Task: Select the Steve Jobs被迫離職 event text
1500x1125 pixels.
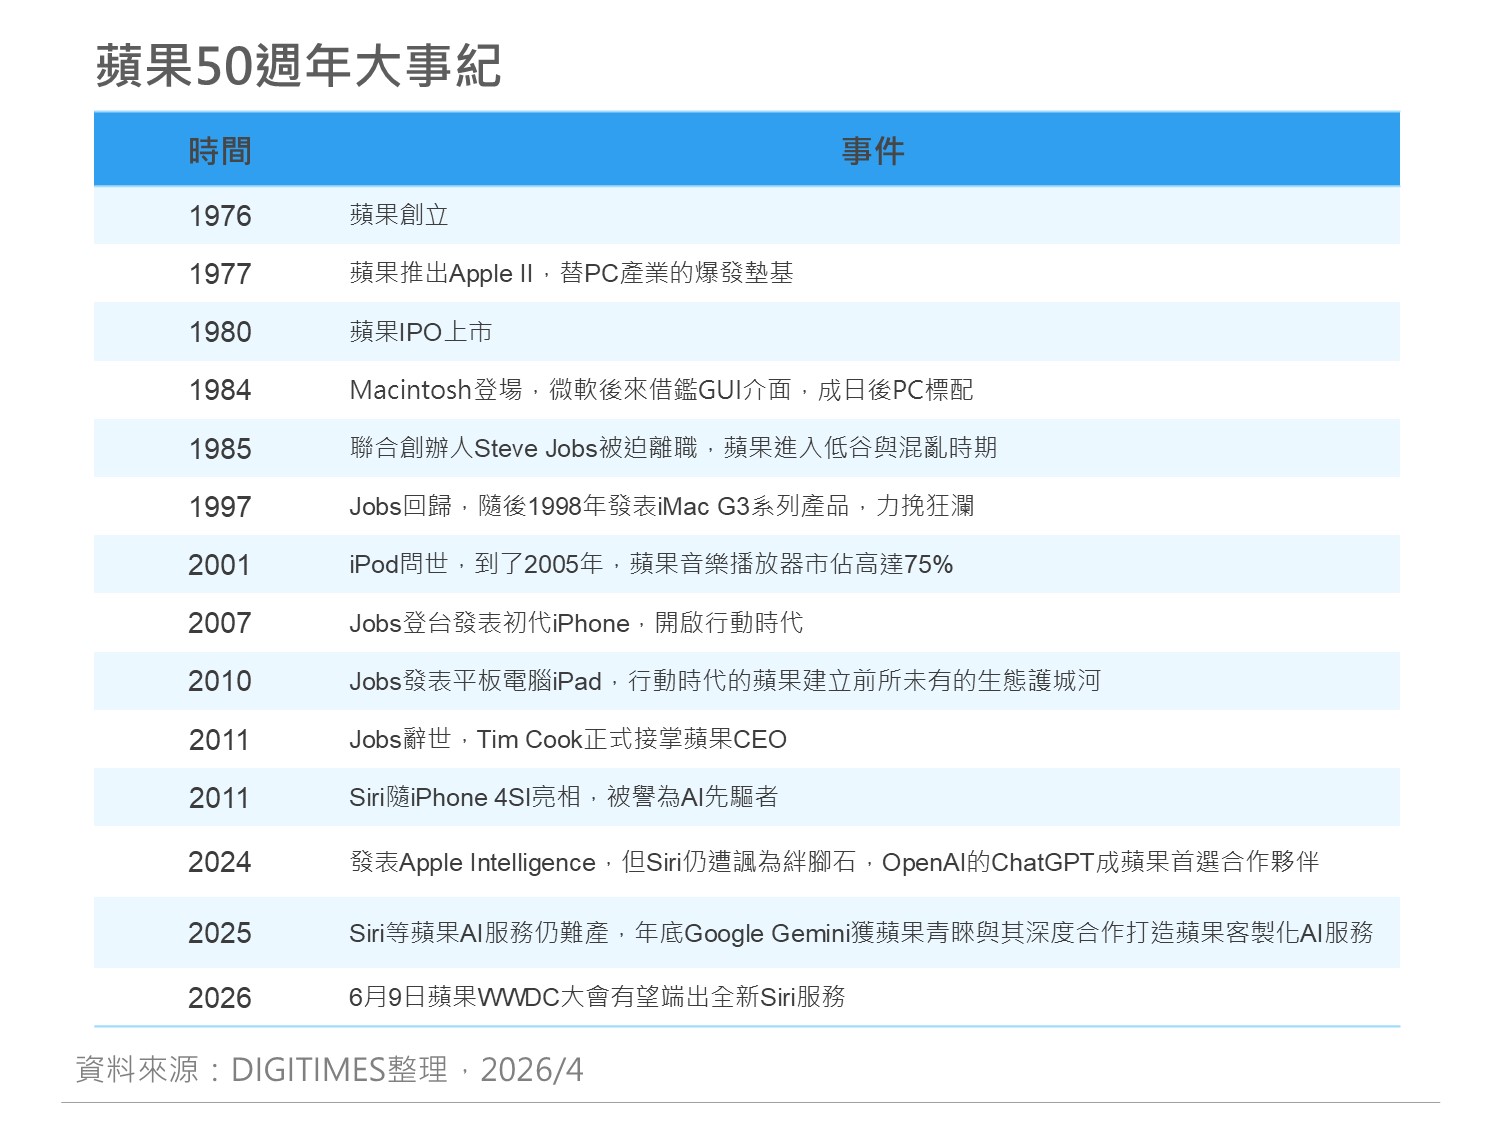Action: tap(673, 448)
